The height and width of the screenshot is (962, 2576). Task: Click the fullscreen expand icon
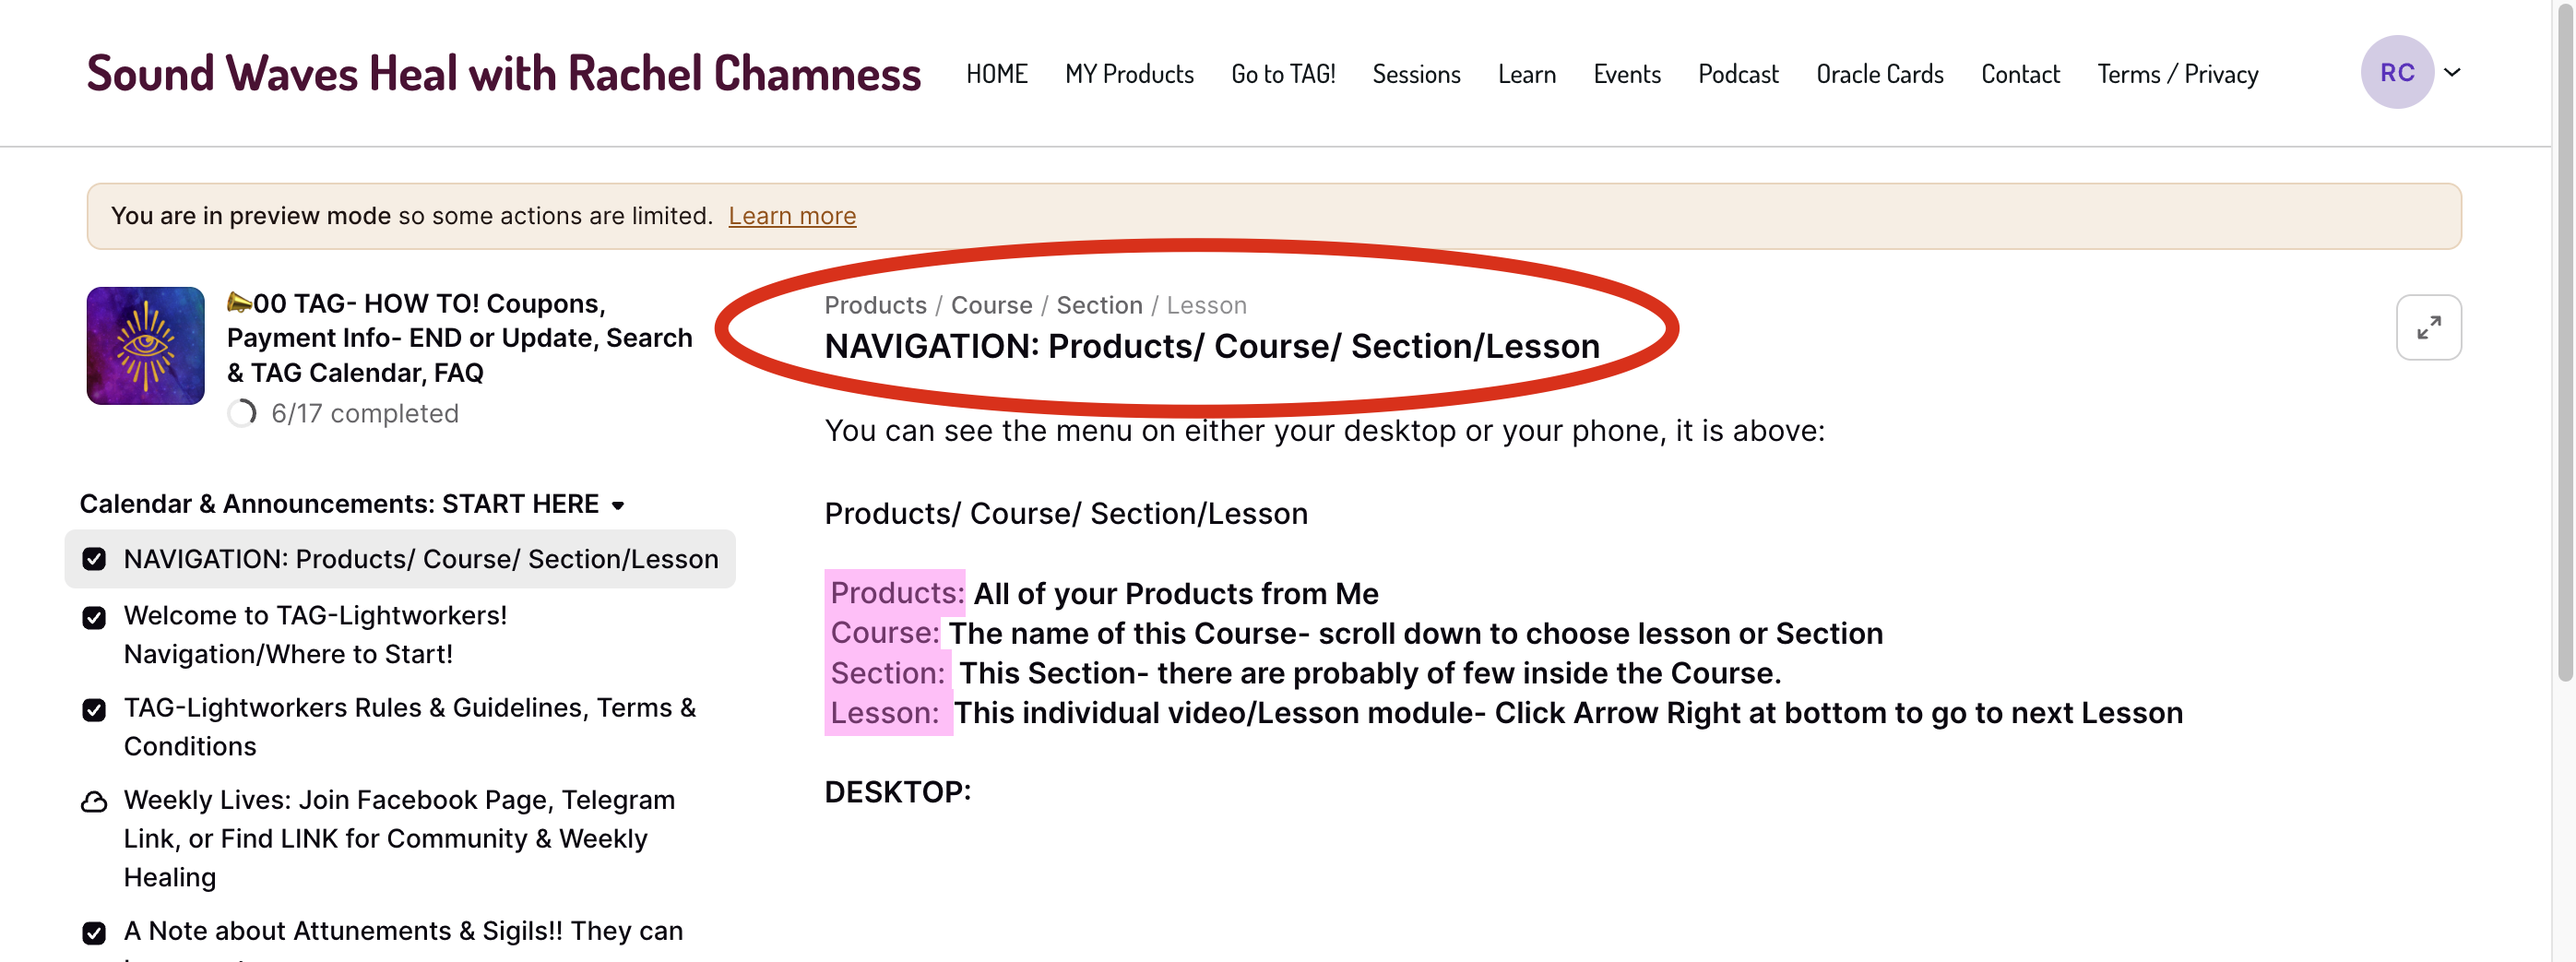pos(2428,328)
